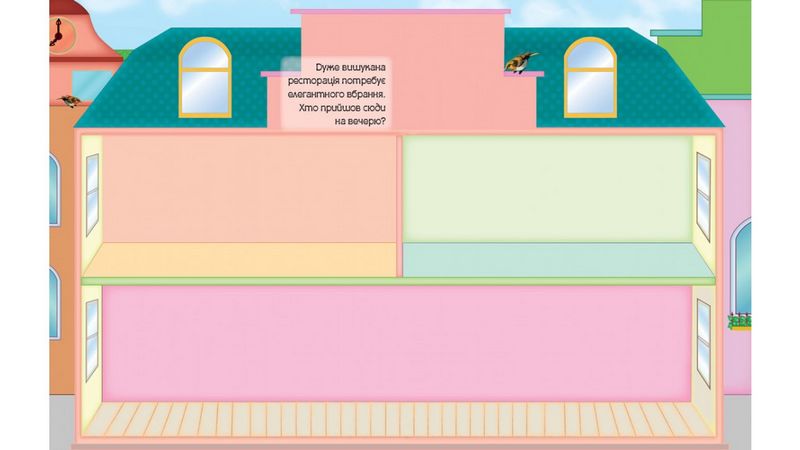This screenshot has width=800, height=450.
Task: Click the wooden plank floor at the bottom
Action: tap(400, 418)
